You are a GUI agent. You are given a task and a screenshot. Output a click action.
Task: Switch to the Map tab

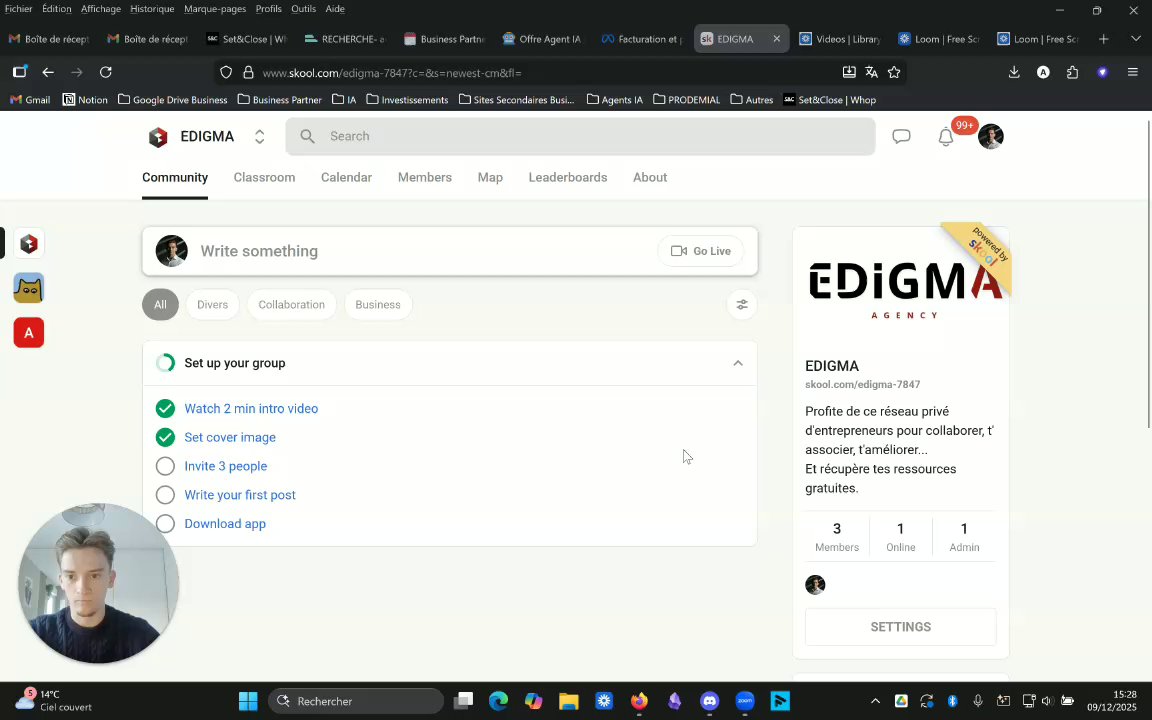(x=490, y=178)
